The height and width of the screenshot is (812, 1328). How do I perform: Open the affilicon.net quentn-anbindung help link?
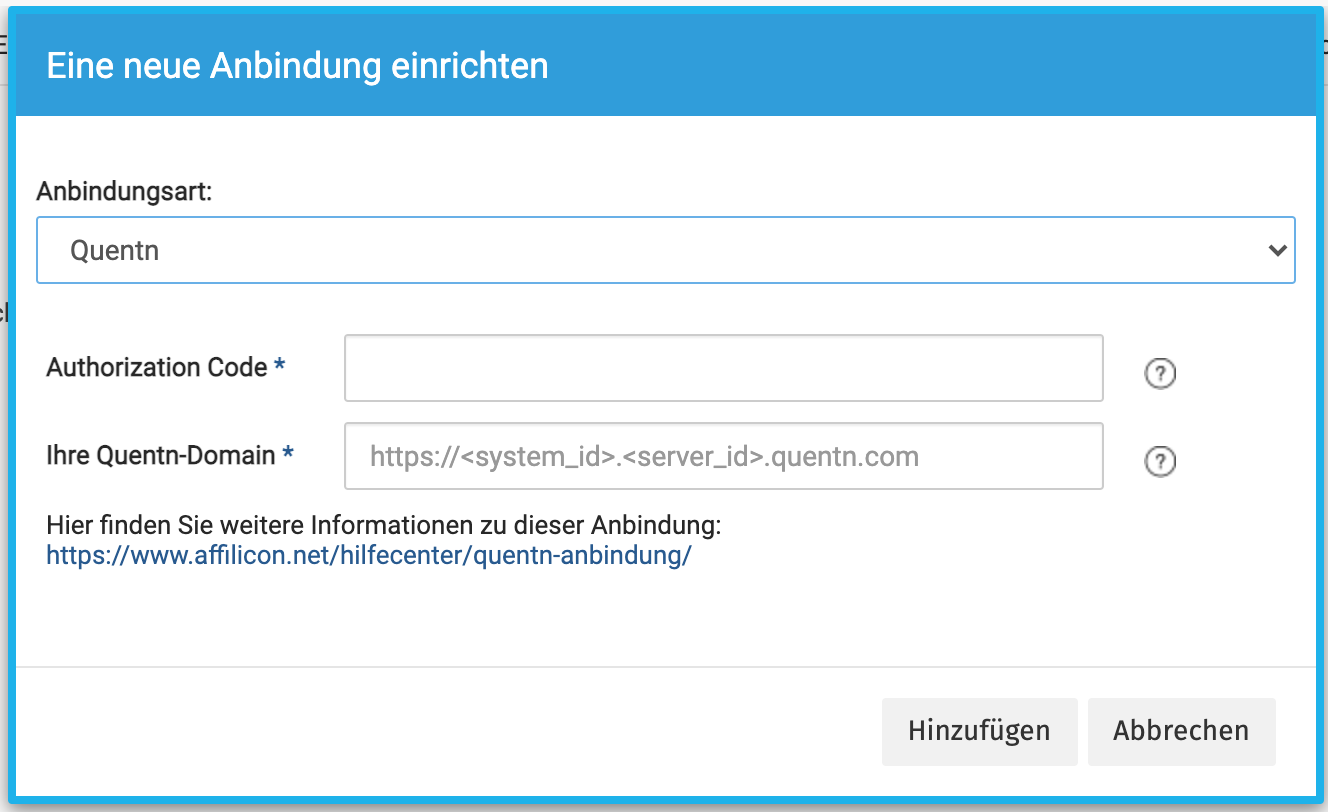(369, 556)
